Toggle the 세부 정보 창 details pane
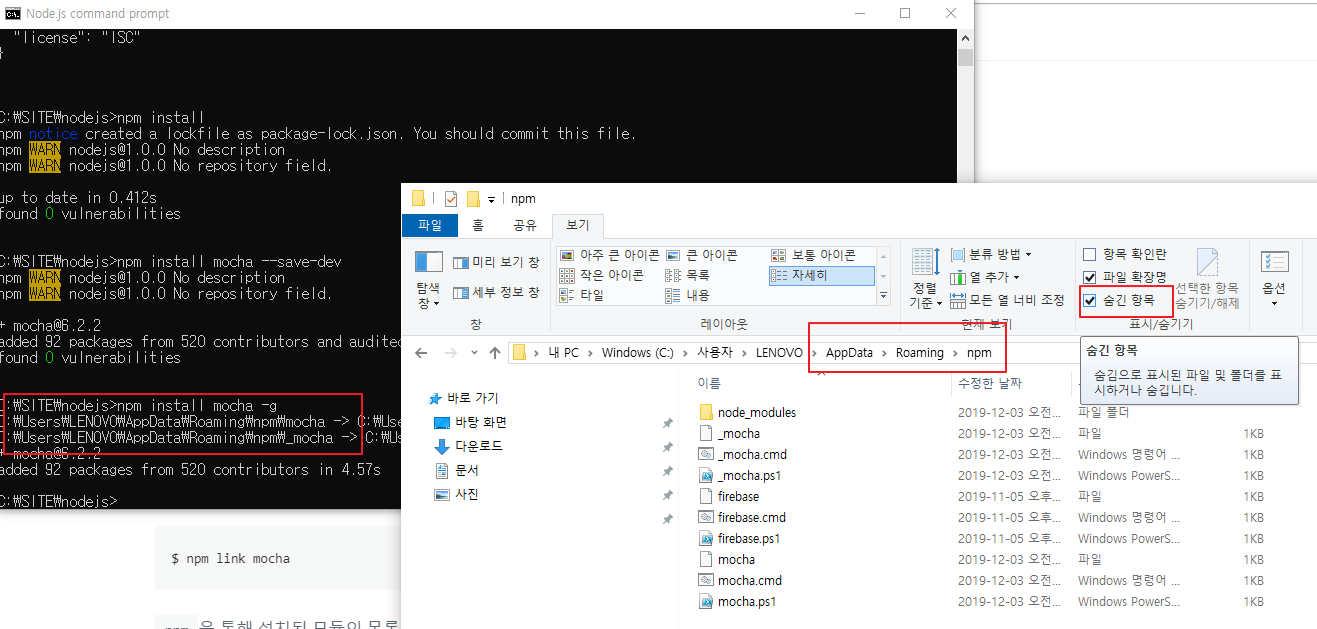Screen dimensions: 1317x629 tap(496, 293)
